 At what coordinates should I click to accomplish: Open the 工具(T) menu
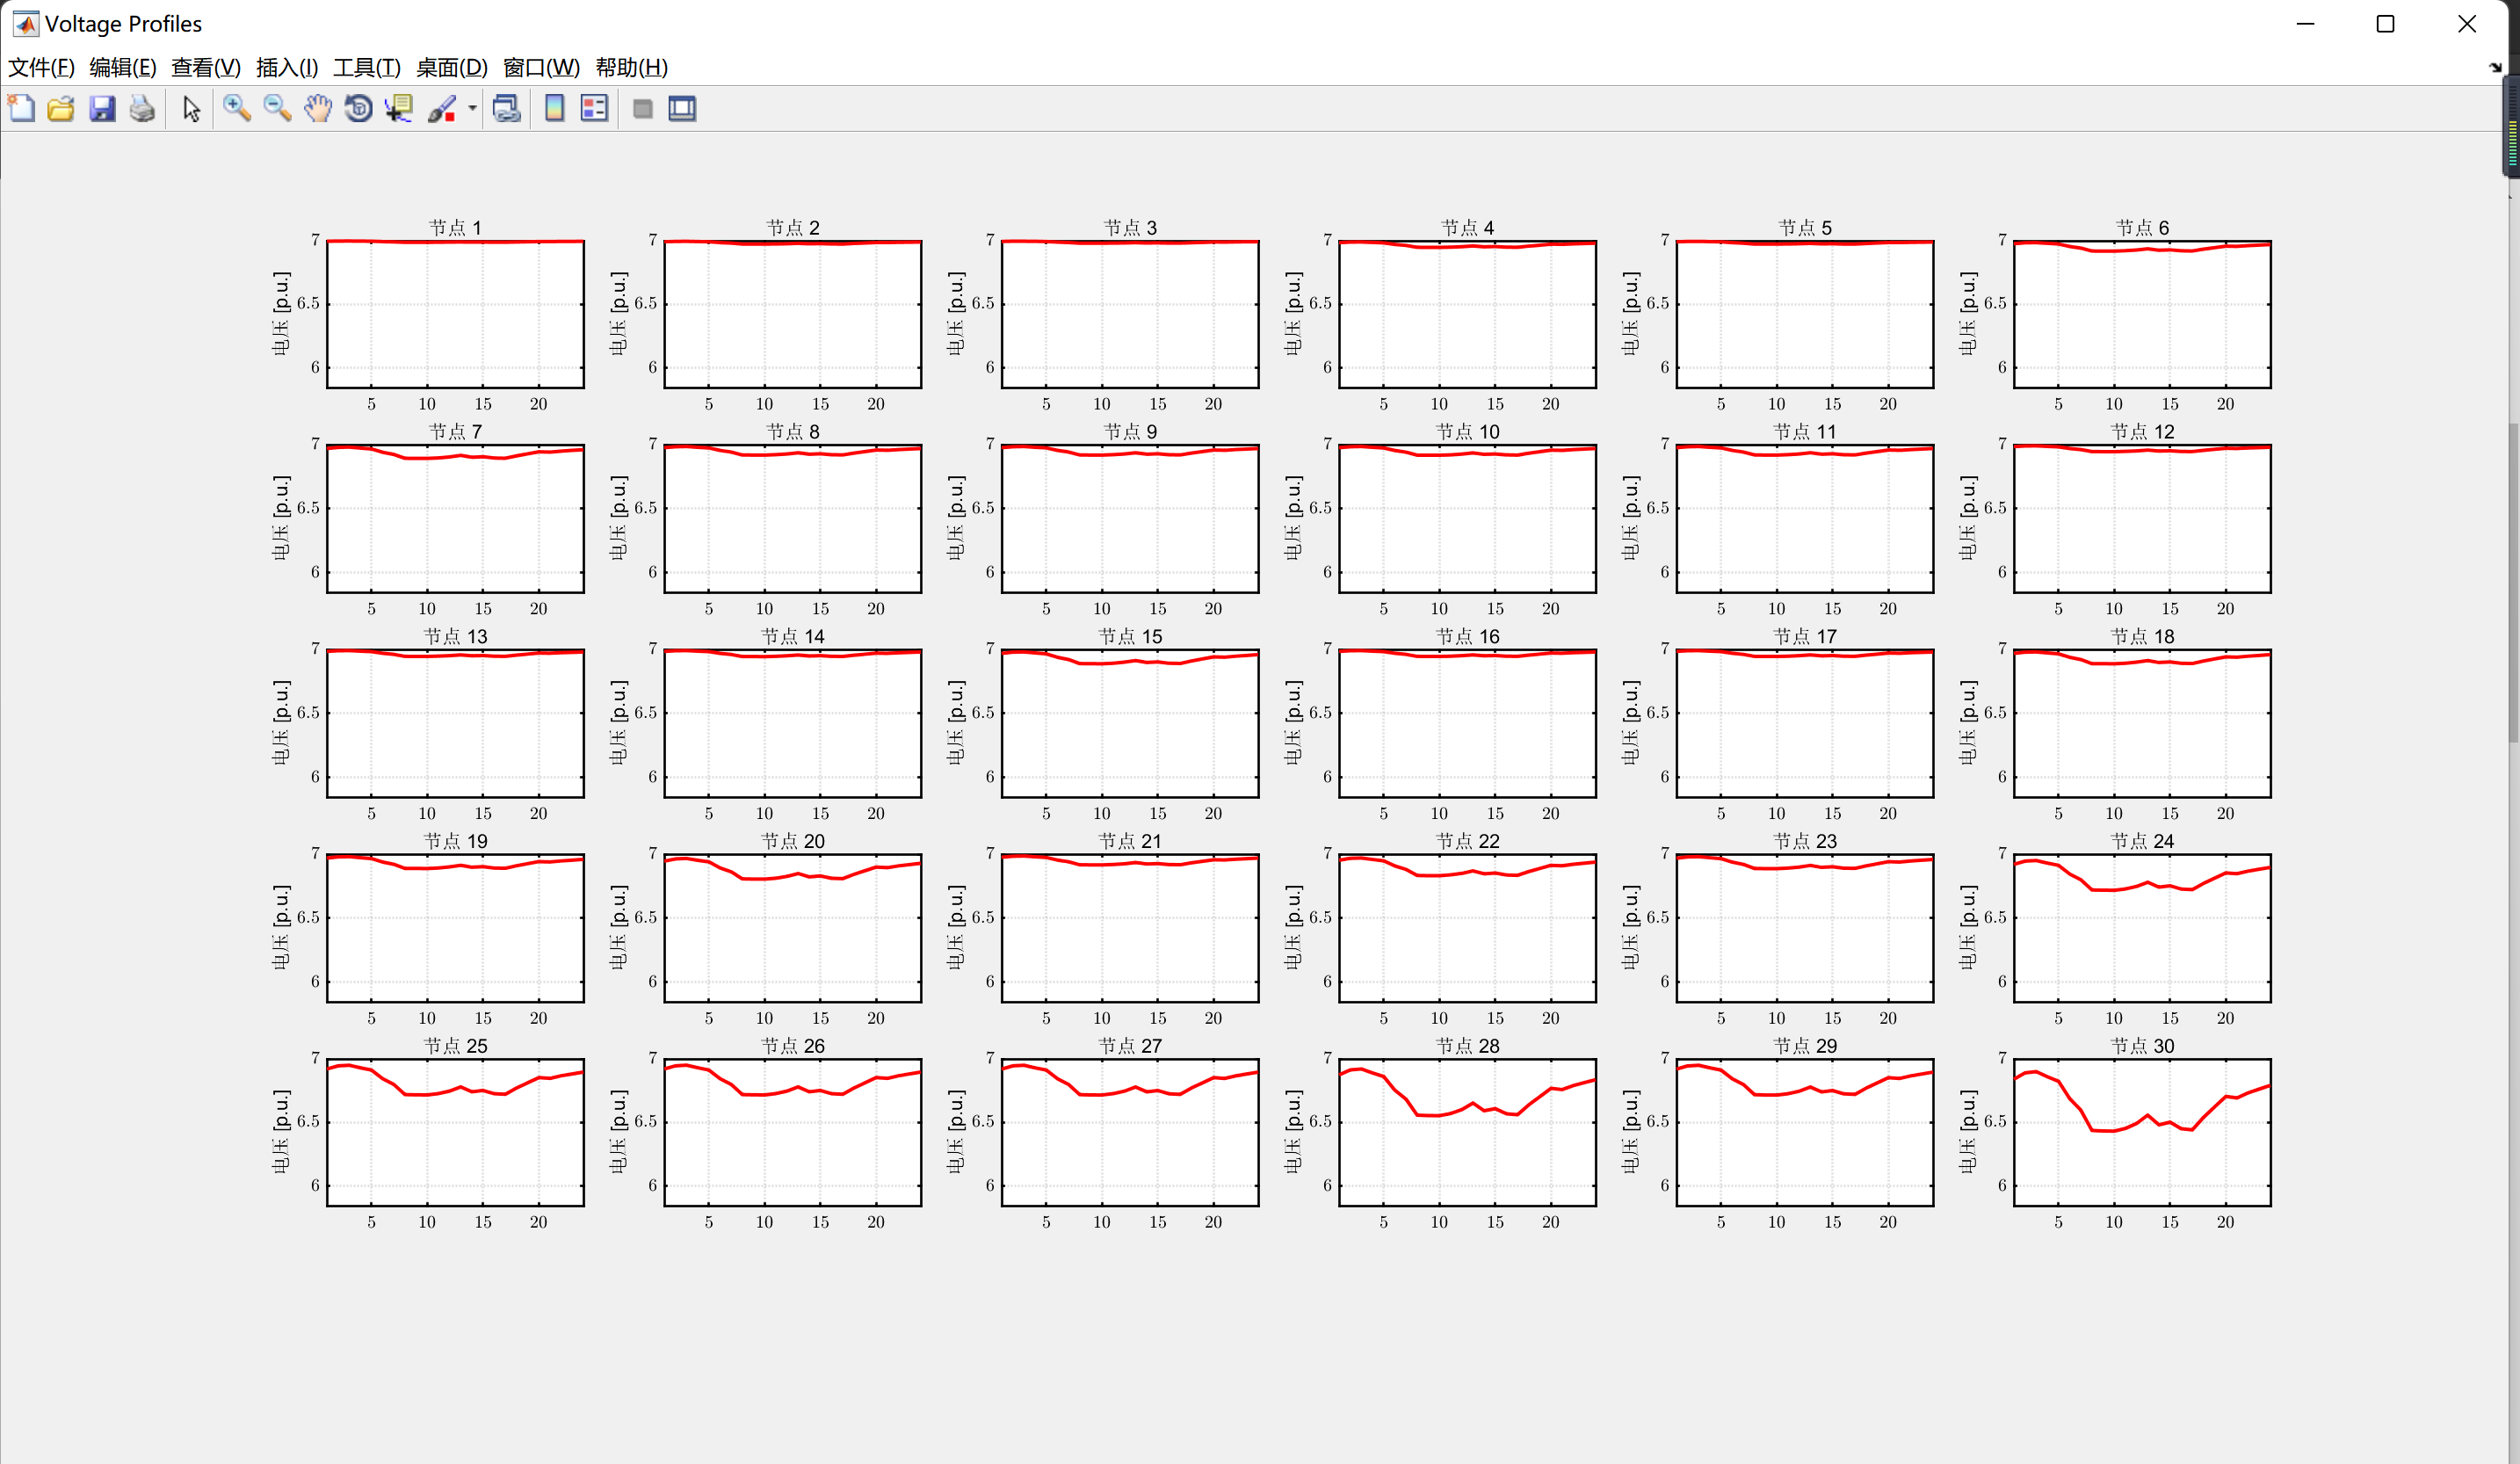tap(366, 67)
